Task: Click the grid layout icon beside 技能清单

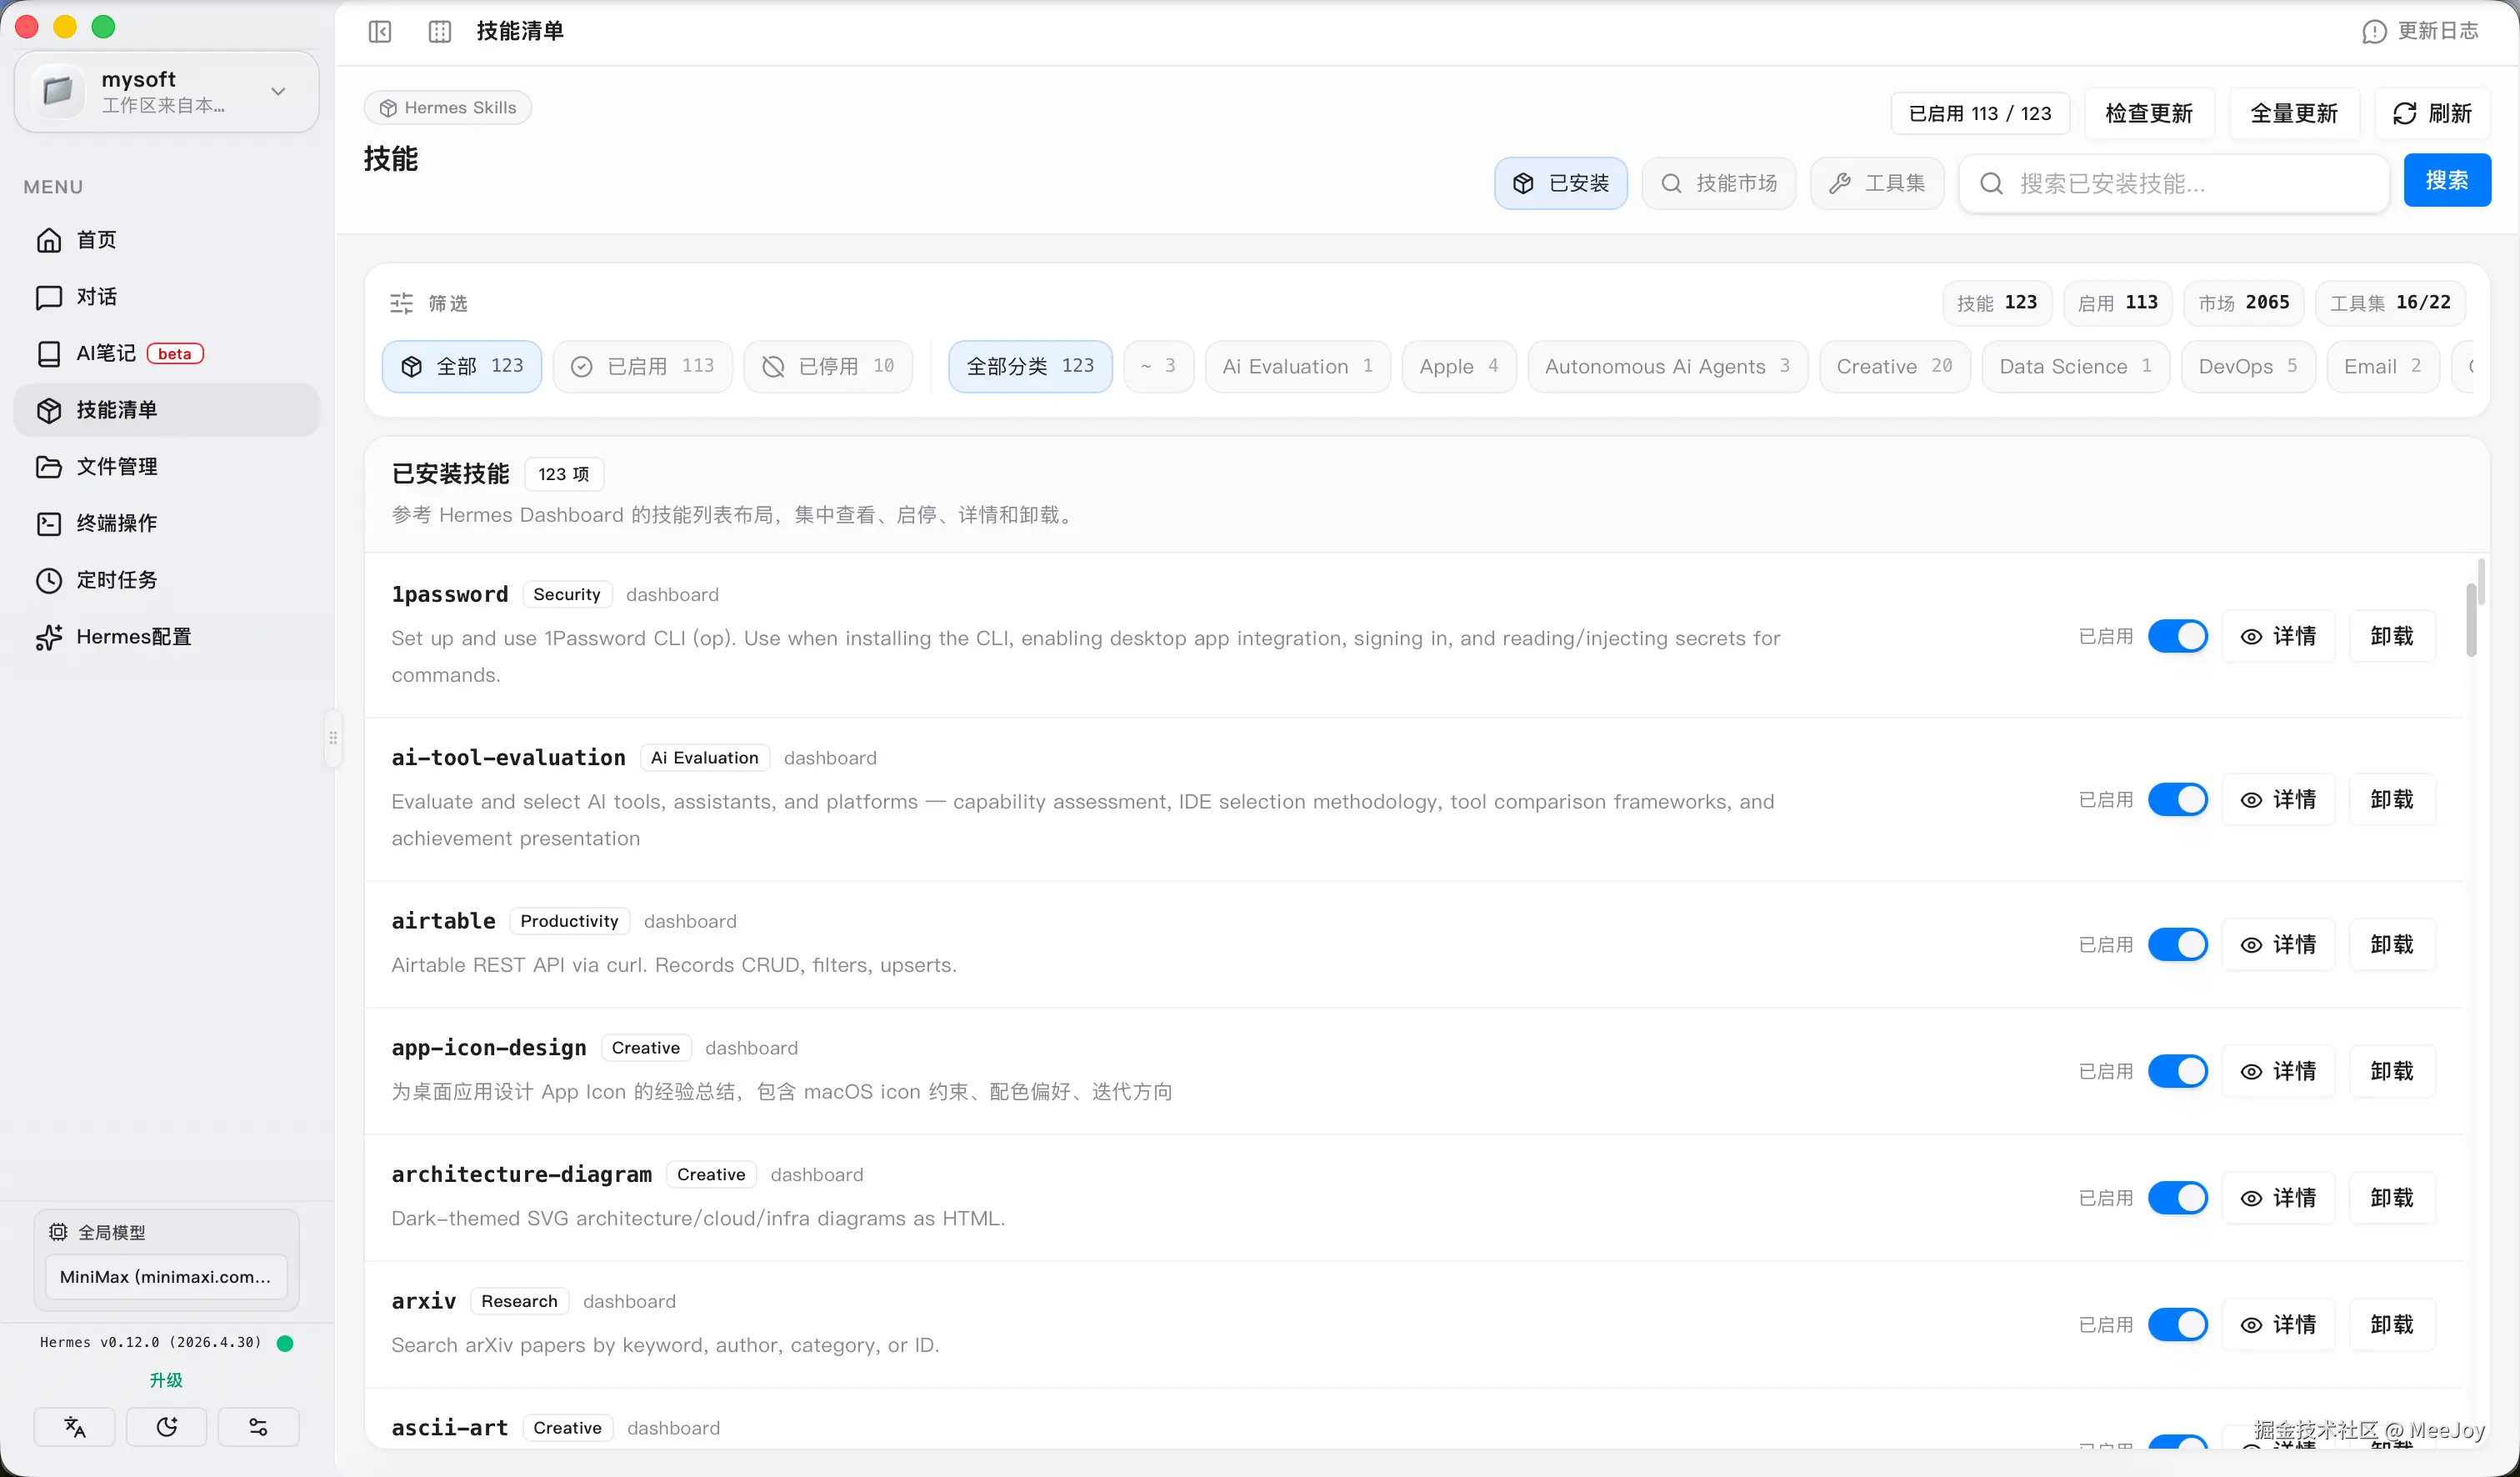Action: [x=440, y=31]
